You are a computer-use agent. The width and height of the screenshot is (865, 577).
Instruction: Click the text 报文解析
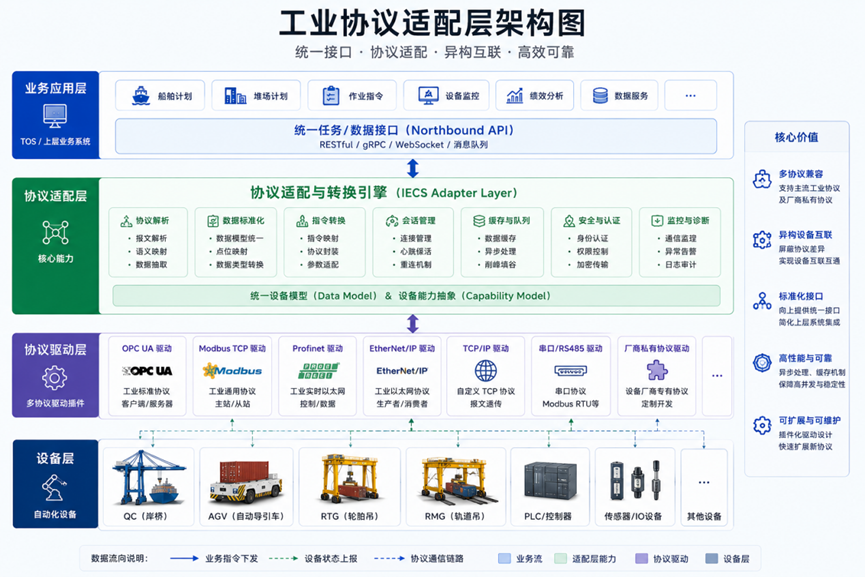(x=151, y=238)
